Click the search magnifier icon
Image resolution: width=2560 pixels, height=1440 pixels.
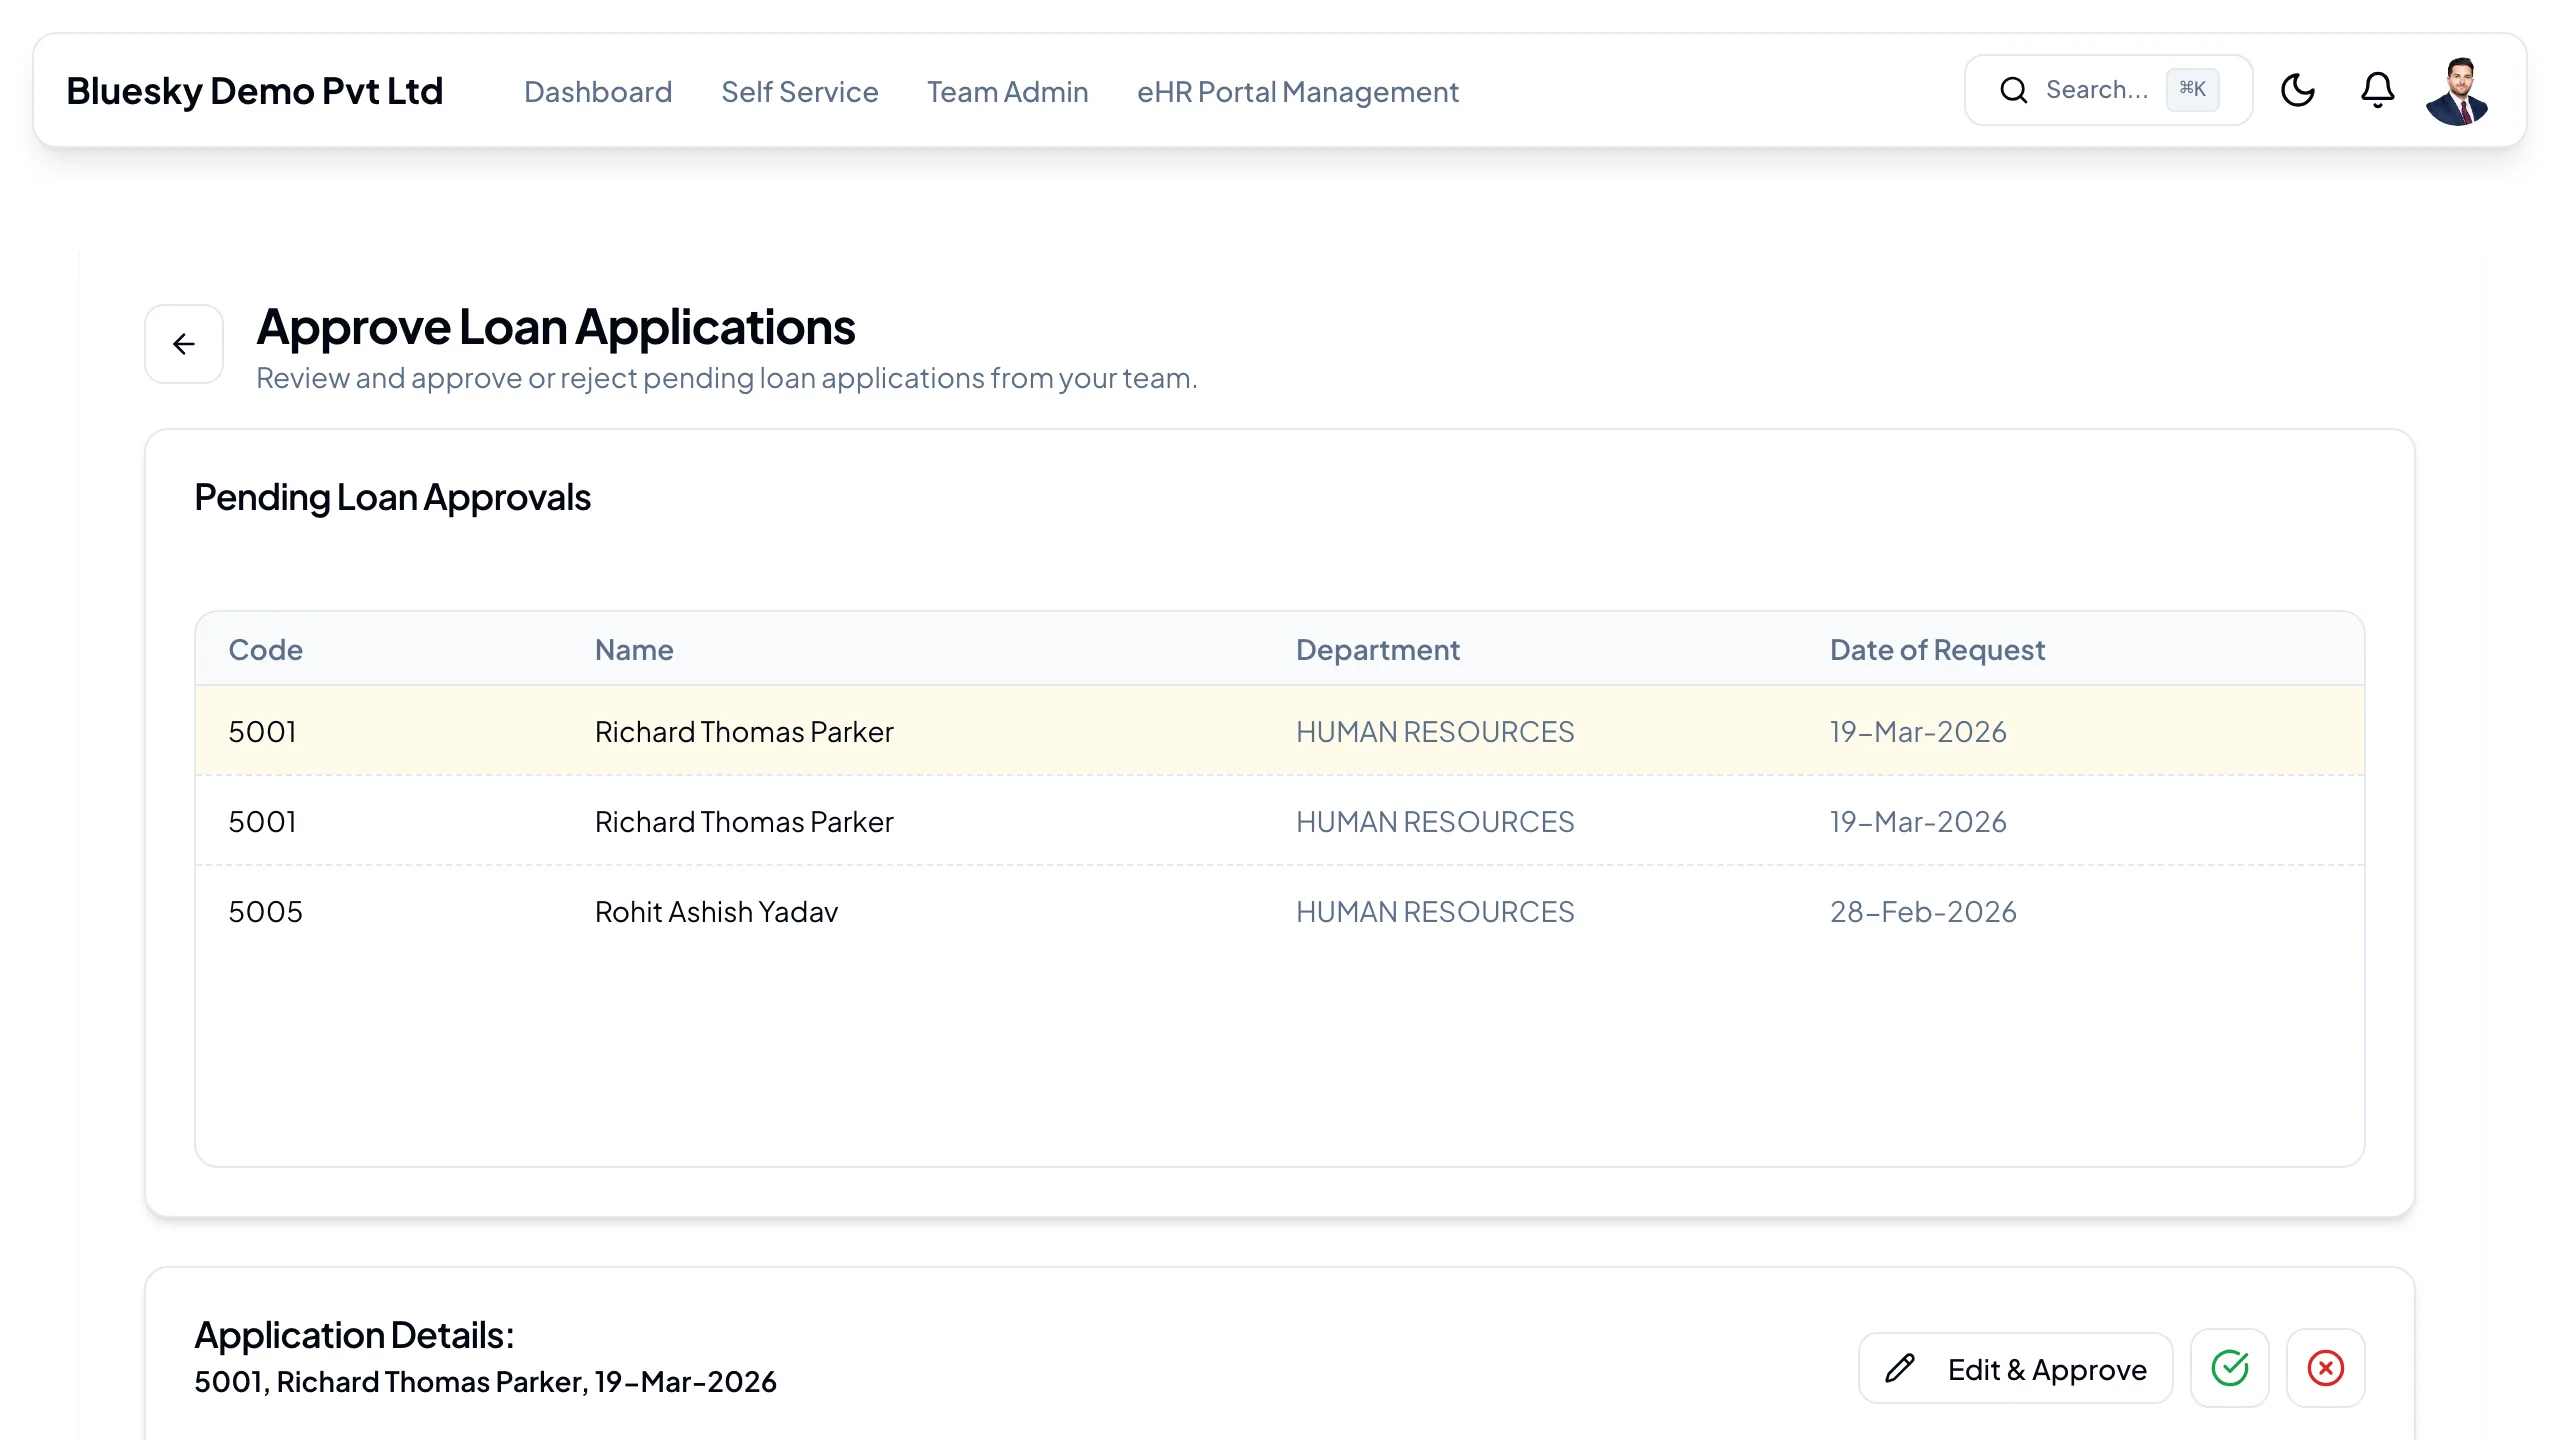(x=2014, y=91)
